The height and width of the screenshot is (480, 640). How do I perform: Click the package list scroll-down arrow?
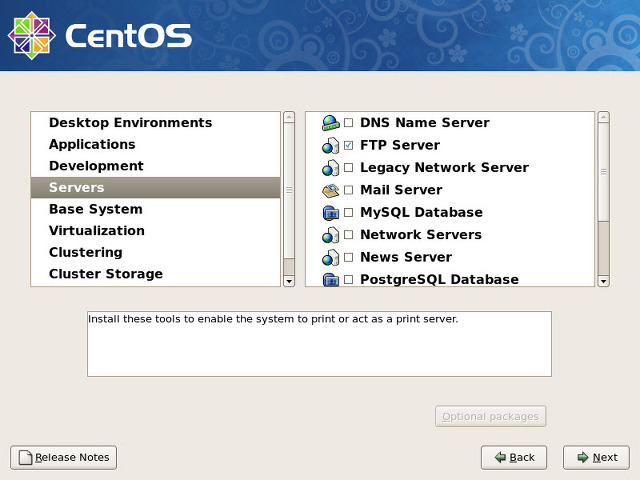(x=604, y=281)
